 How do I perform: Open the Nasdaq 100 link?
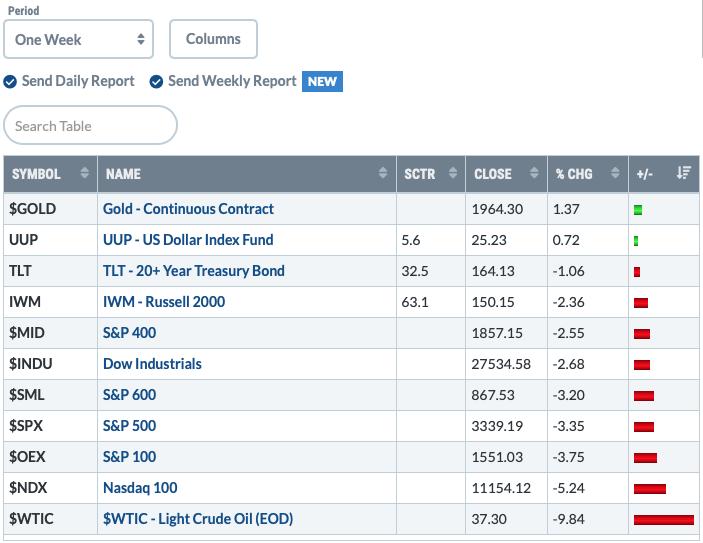(140, 487)
